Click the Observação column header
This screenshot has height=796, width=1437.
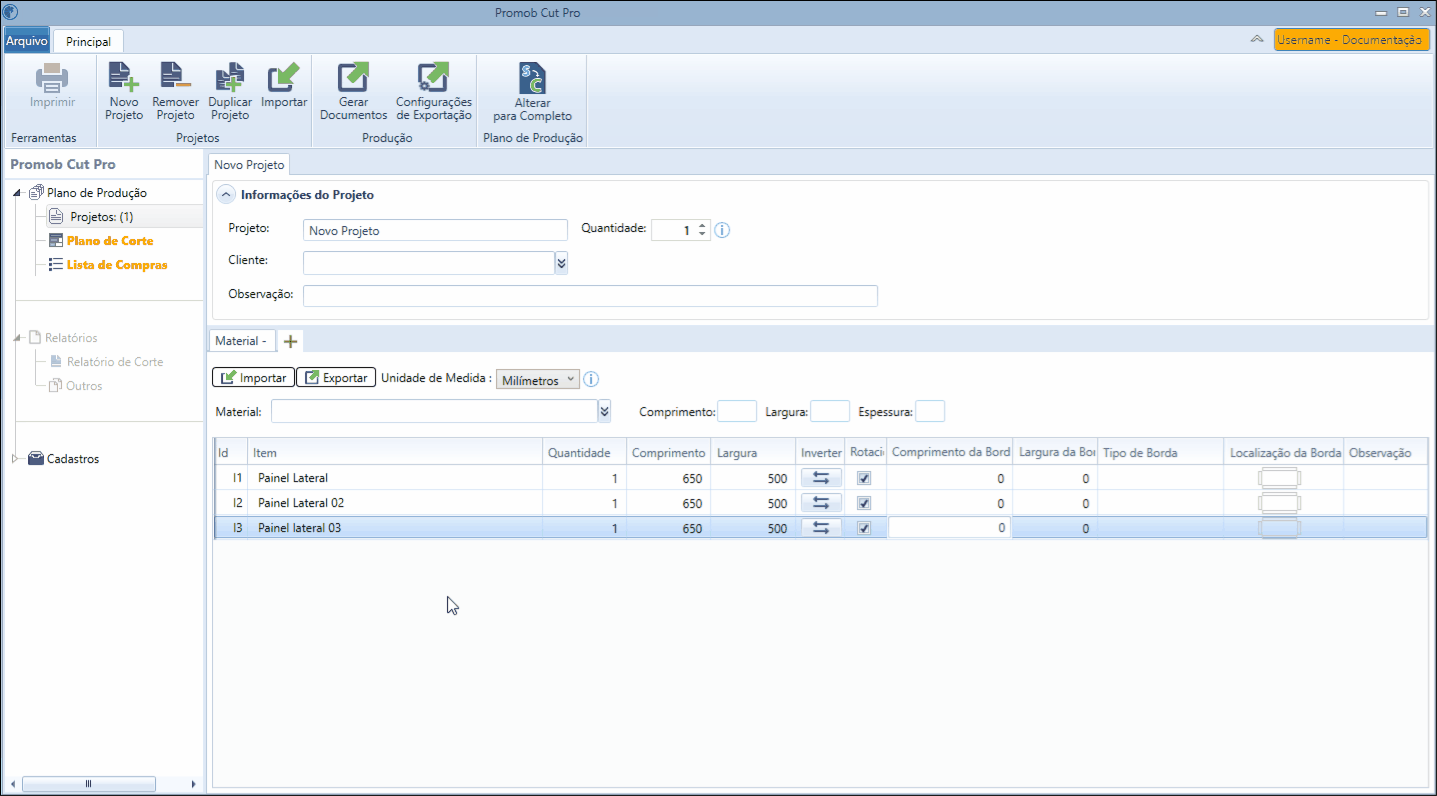click(1385, 453)
